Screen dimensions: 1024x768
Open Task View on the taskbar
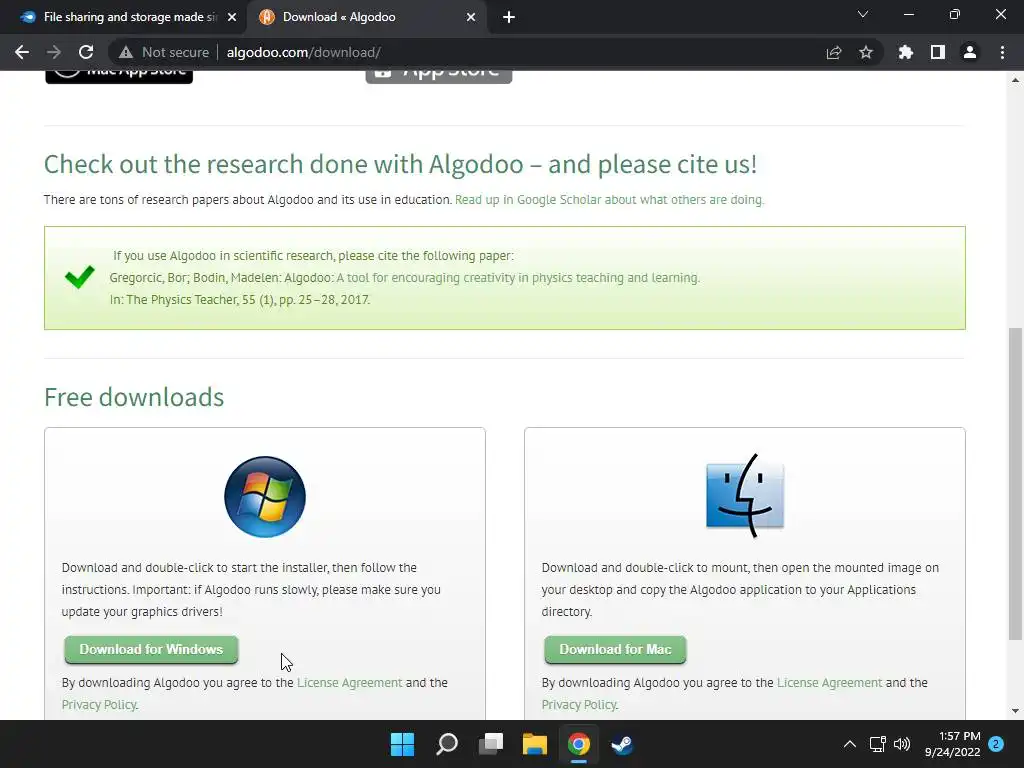tap(491, 744)
